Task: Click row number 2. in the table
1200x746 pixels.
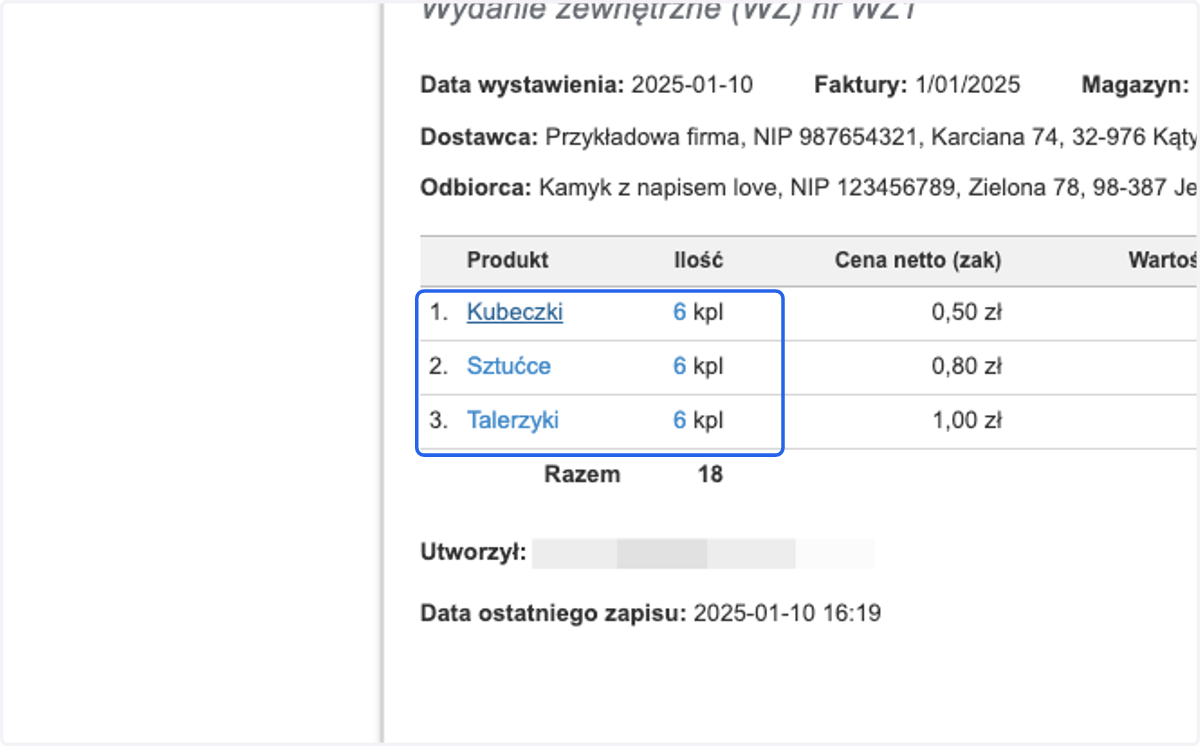Action: (x=439, y=366)
